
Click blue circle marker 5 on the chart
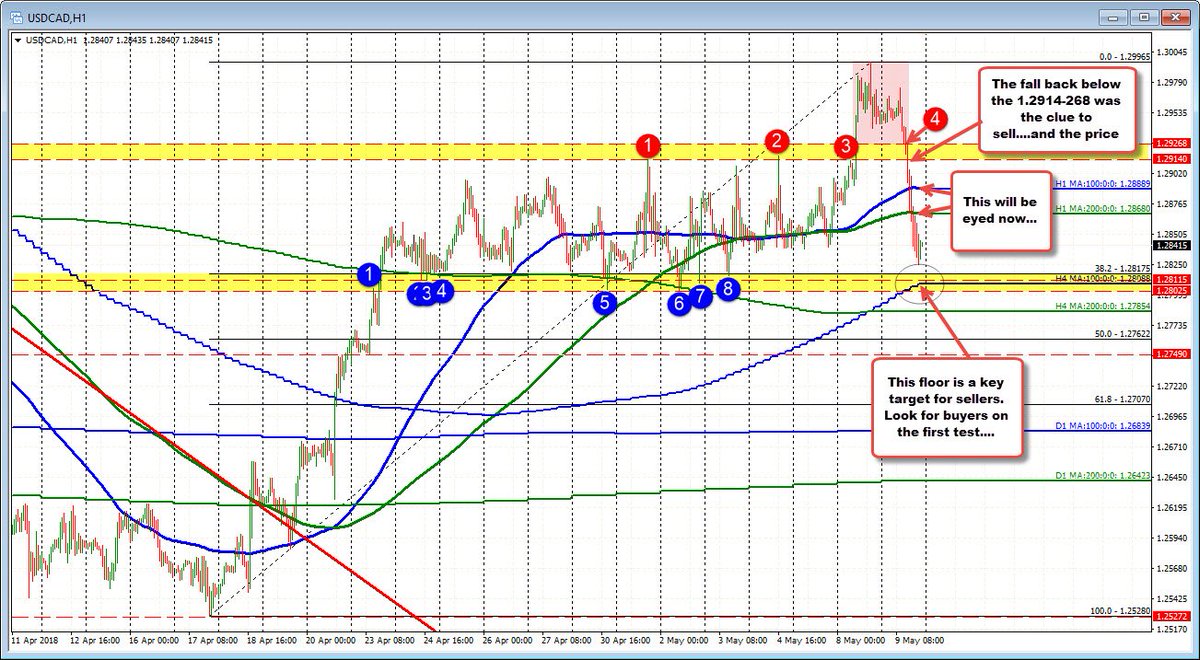[x=604, y=301]
